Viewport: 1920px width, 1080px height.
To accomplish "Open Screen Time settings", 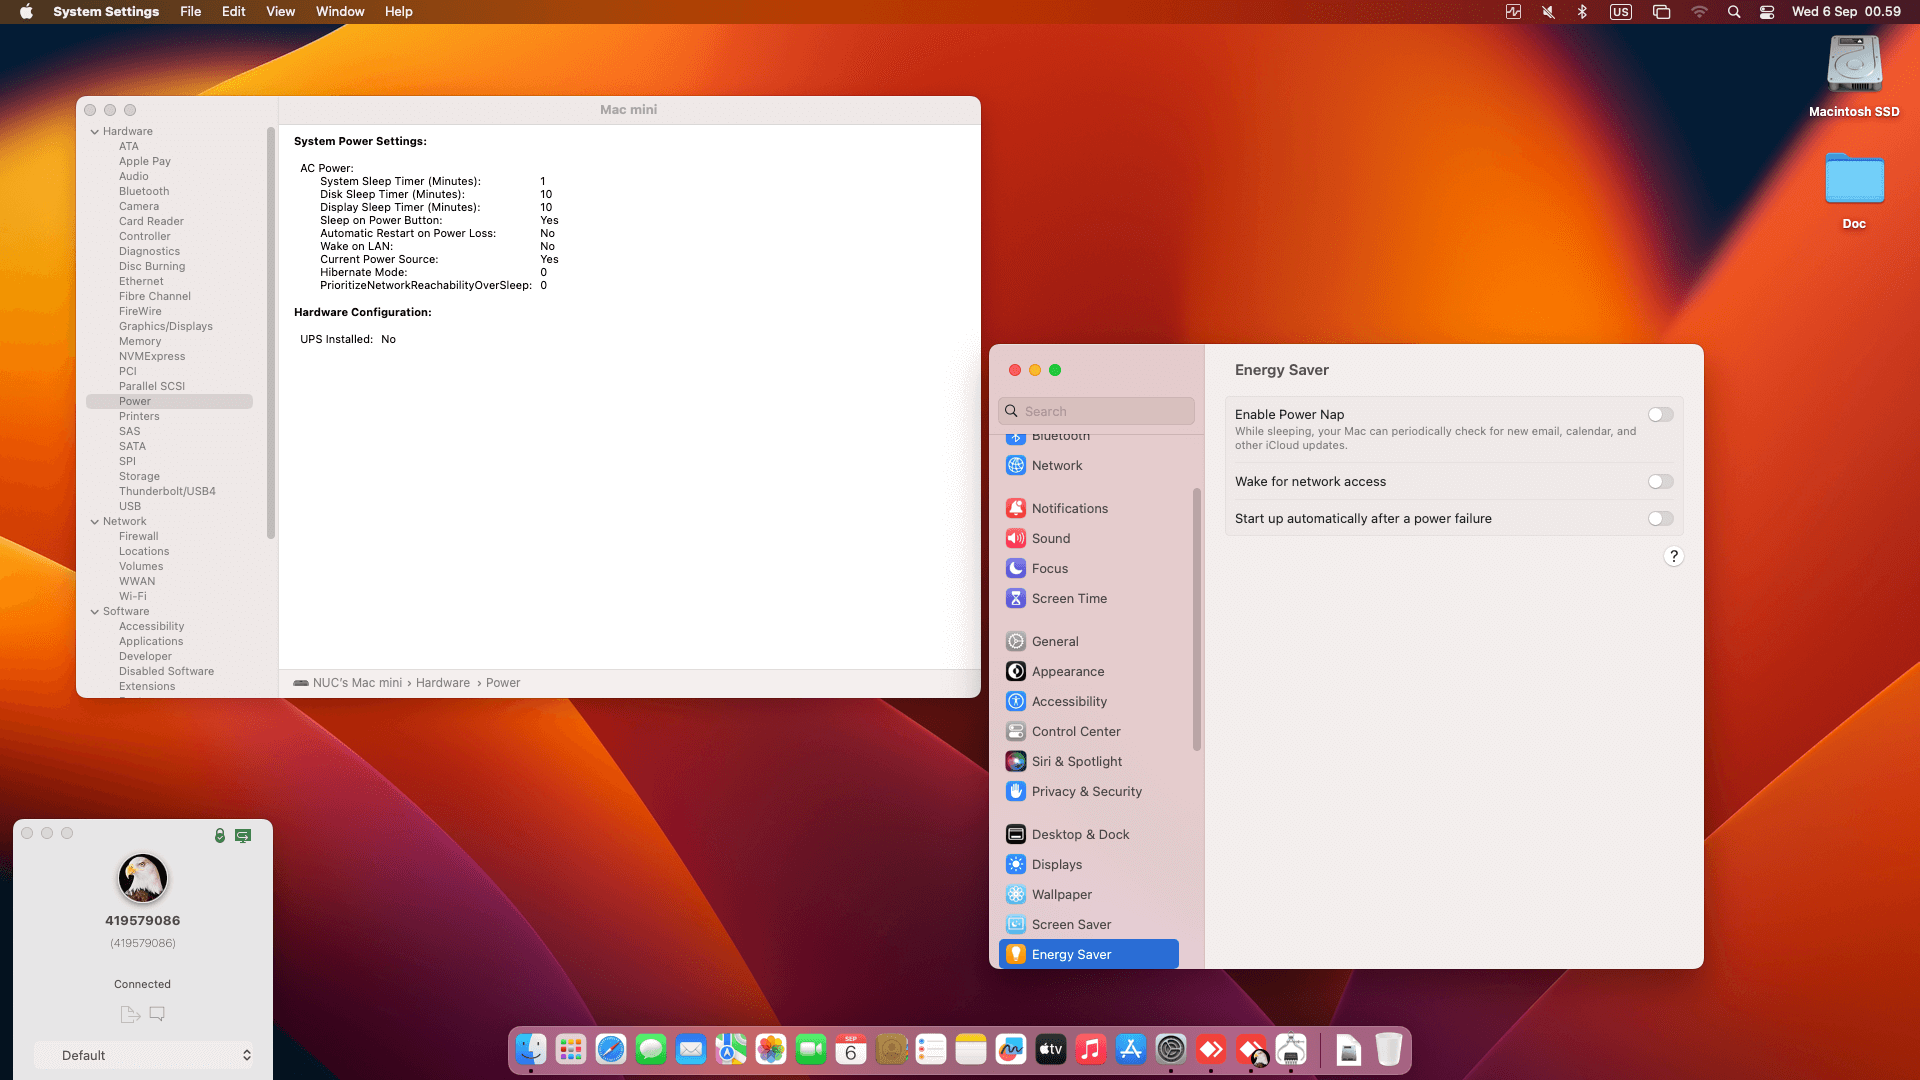I will pos(1068,598).
